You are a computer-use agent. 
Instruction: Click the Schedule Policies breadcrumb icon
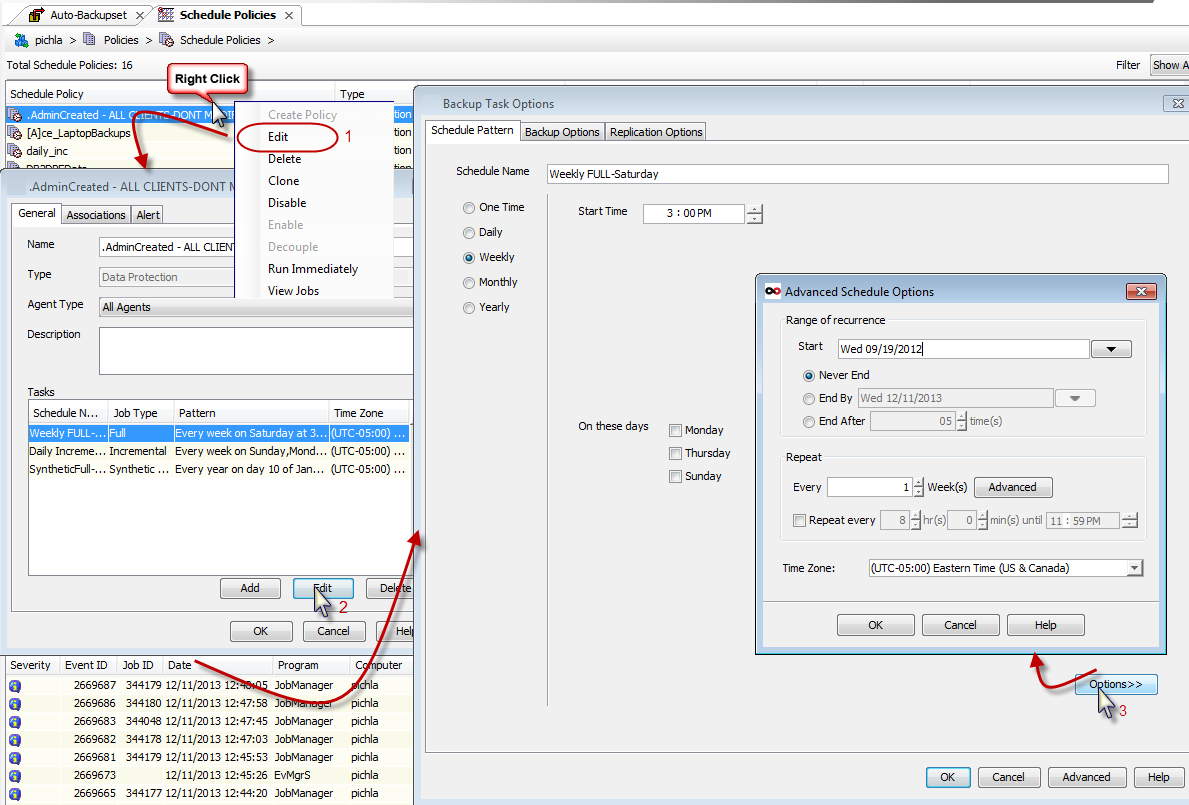166,39
